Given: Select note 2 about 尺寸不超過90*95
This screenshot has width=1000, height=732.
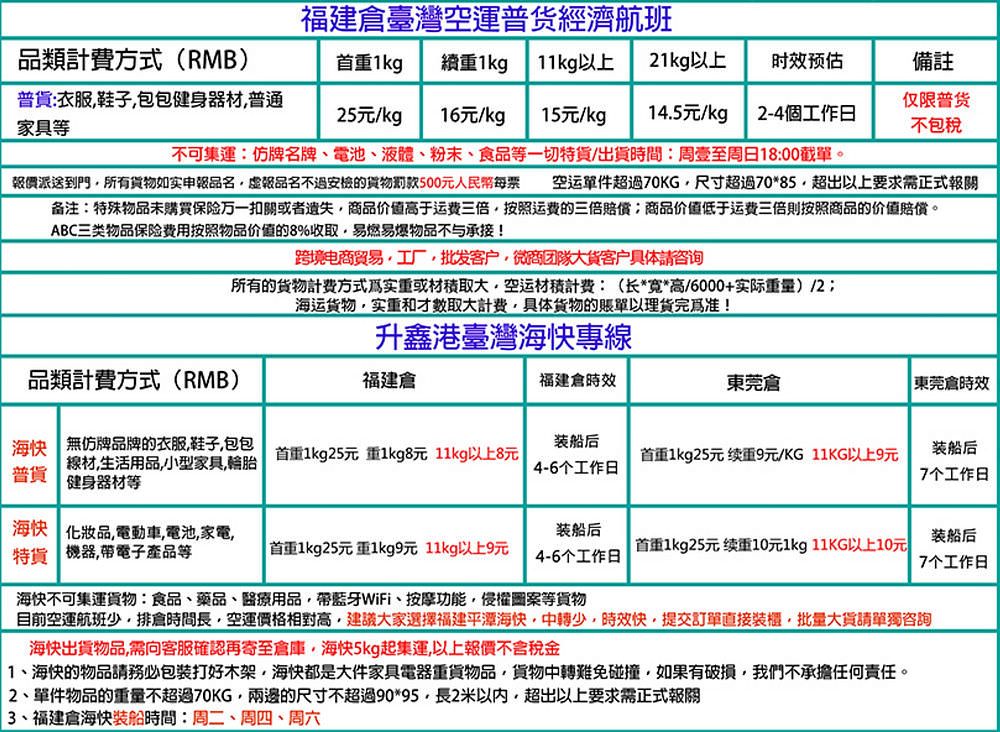Looking at the screenshot, I should point(354,695).
